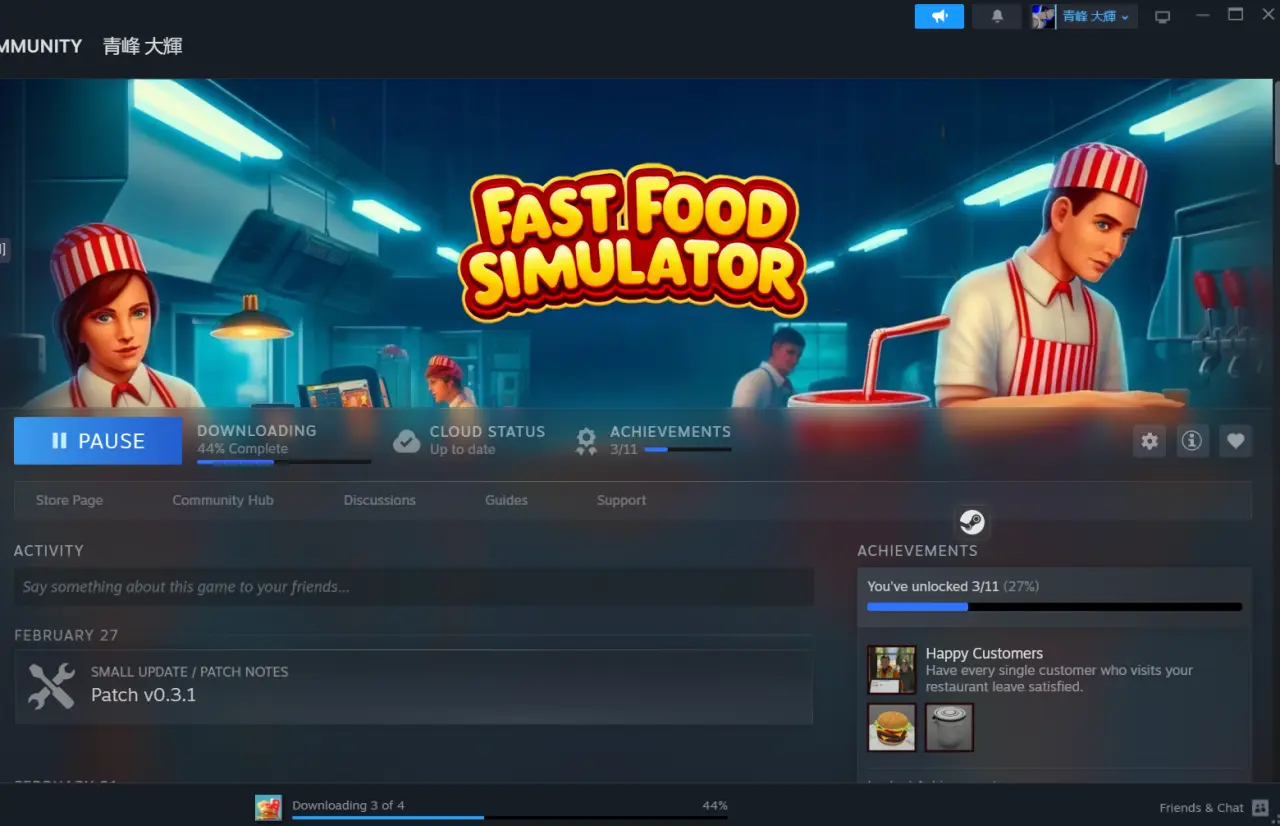This screenshot has height=826, width=1280.
Task: Click the vertical scrollbar thumb
Action: coord(1275,122)
